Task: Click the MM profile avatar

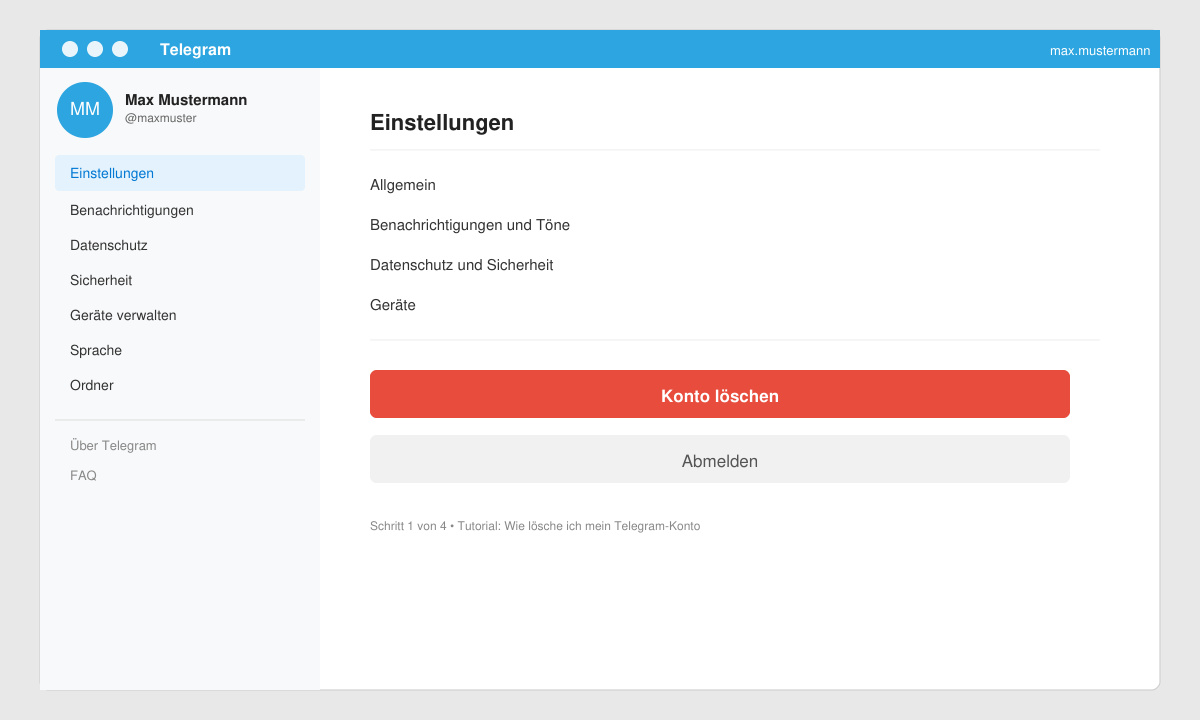Action: pyautogui.click(x=85, y=110)
